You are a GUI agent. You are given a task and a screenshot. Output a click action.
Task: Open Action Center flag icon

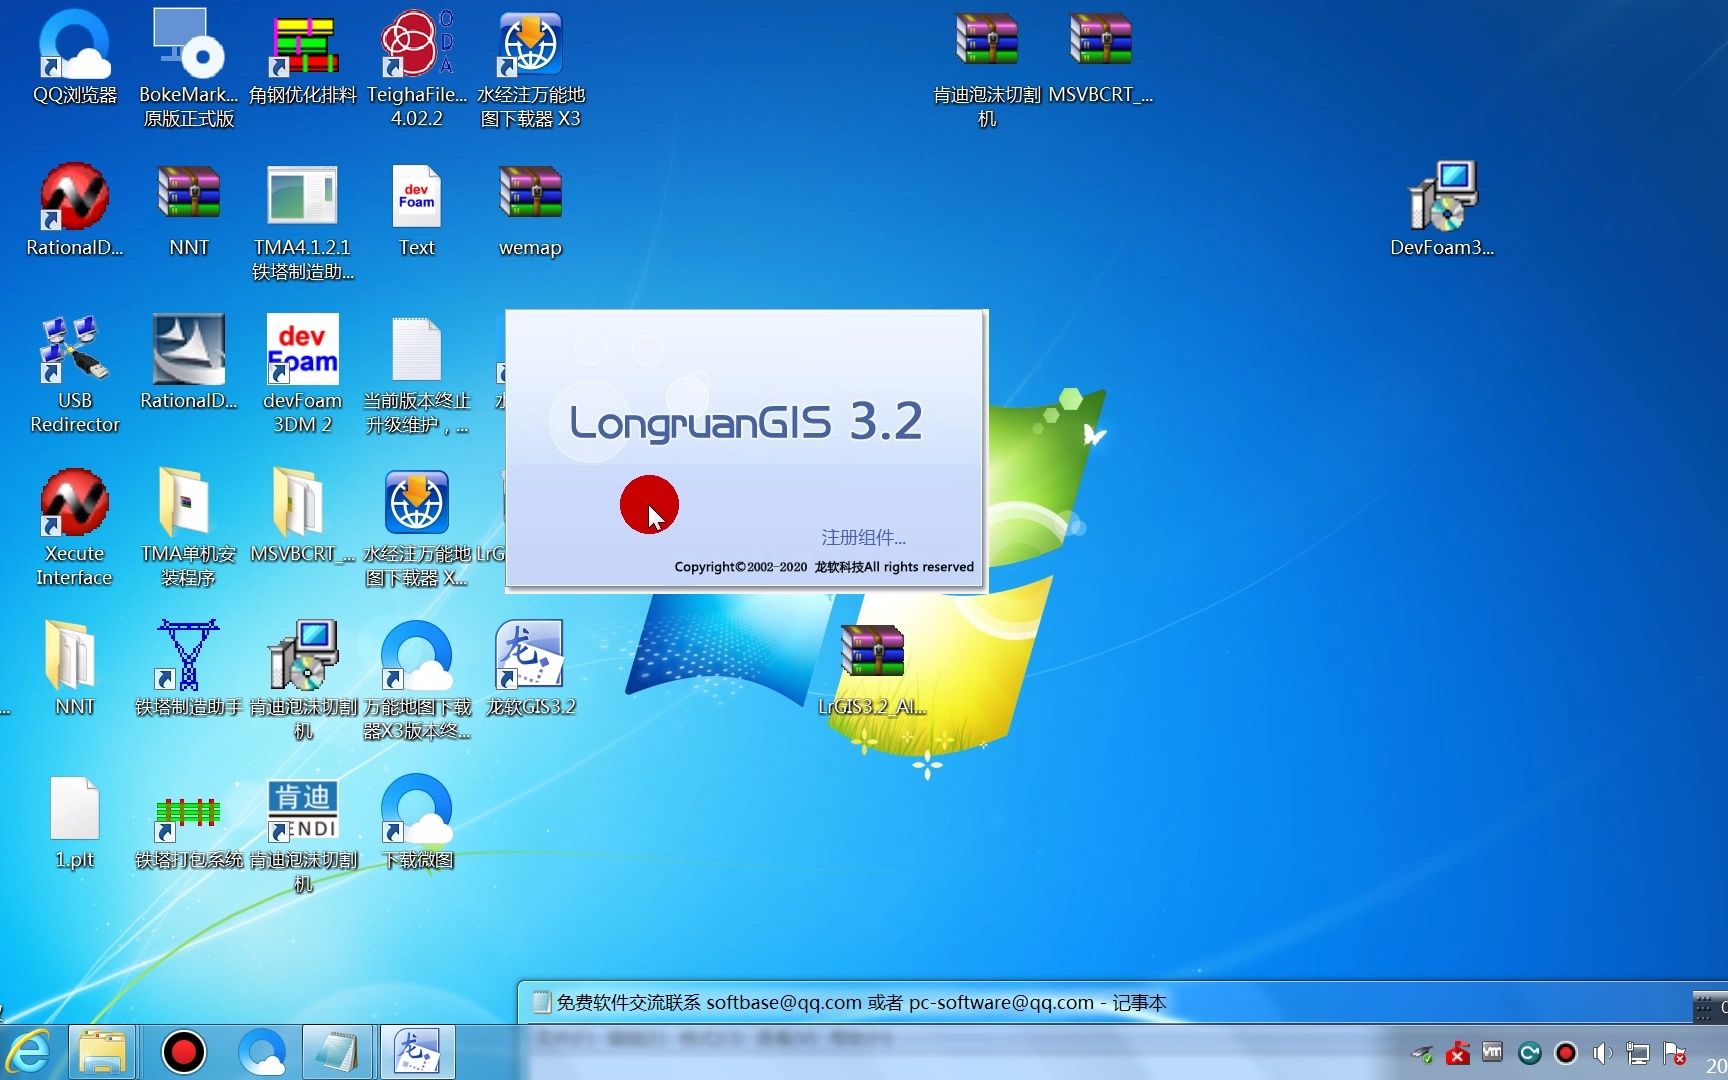pos(1674,1053)
